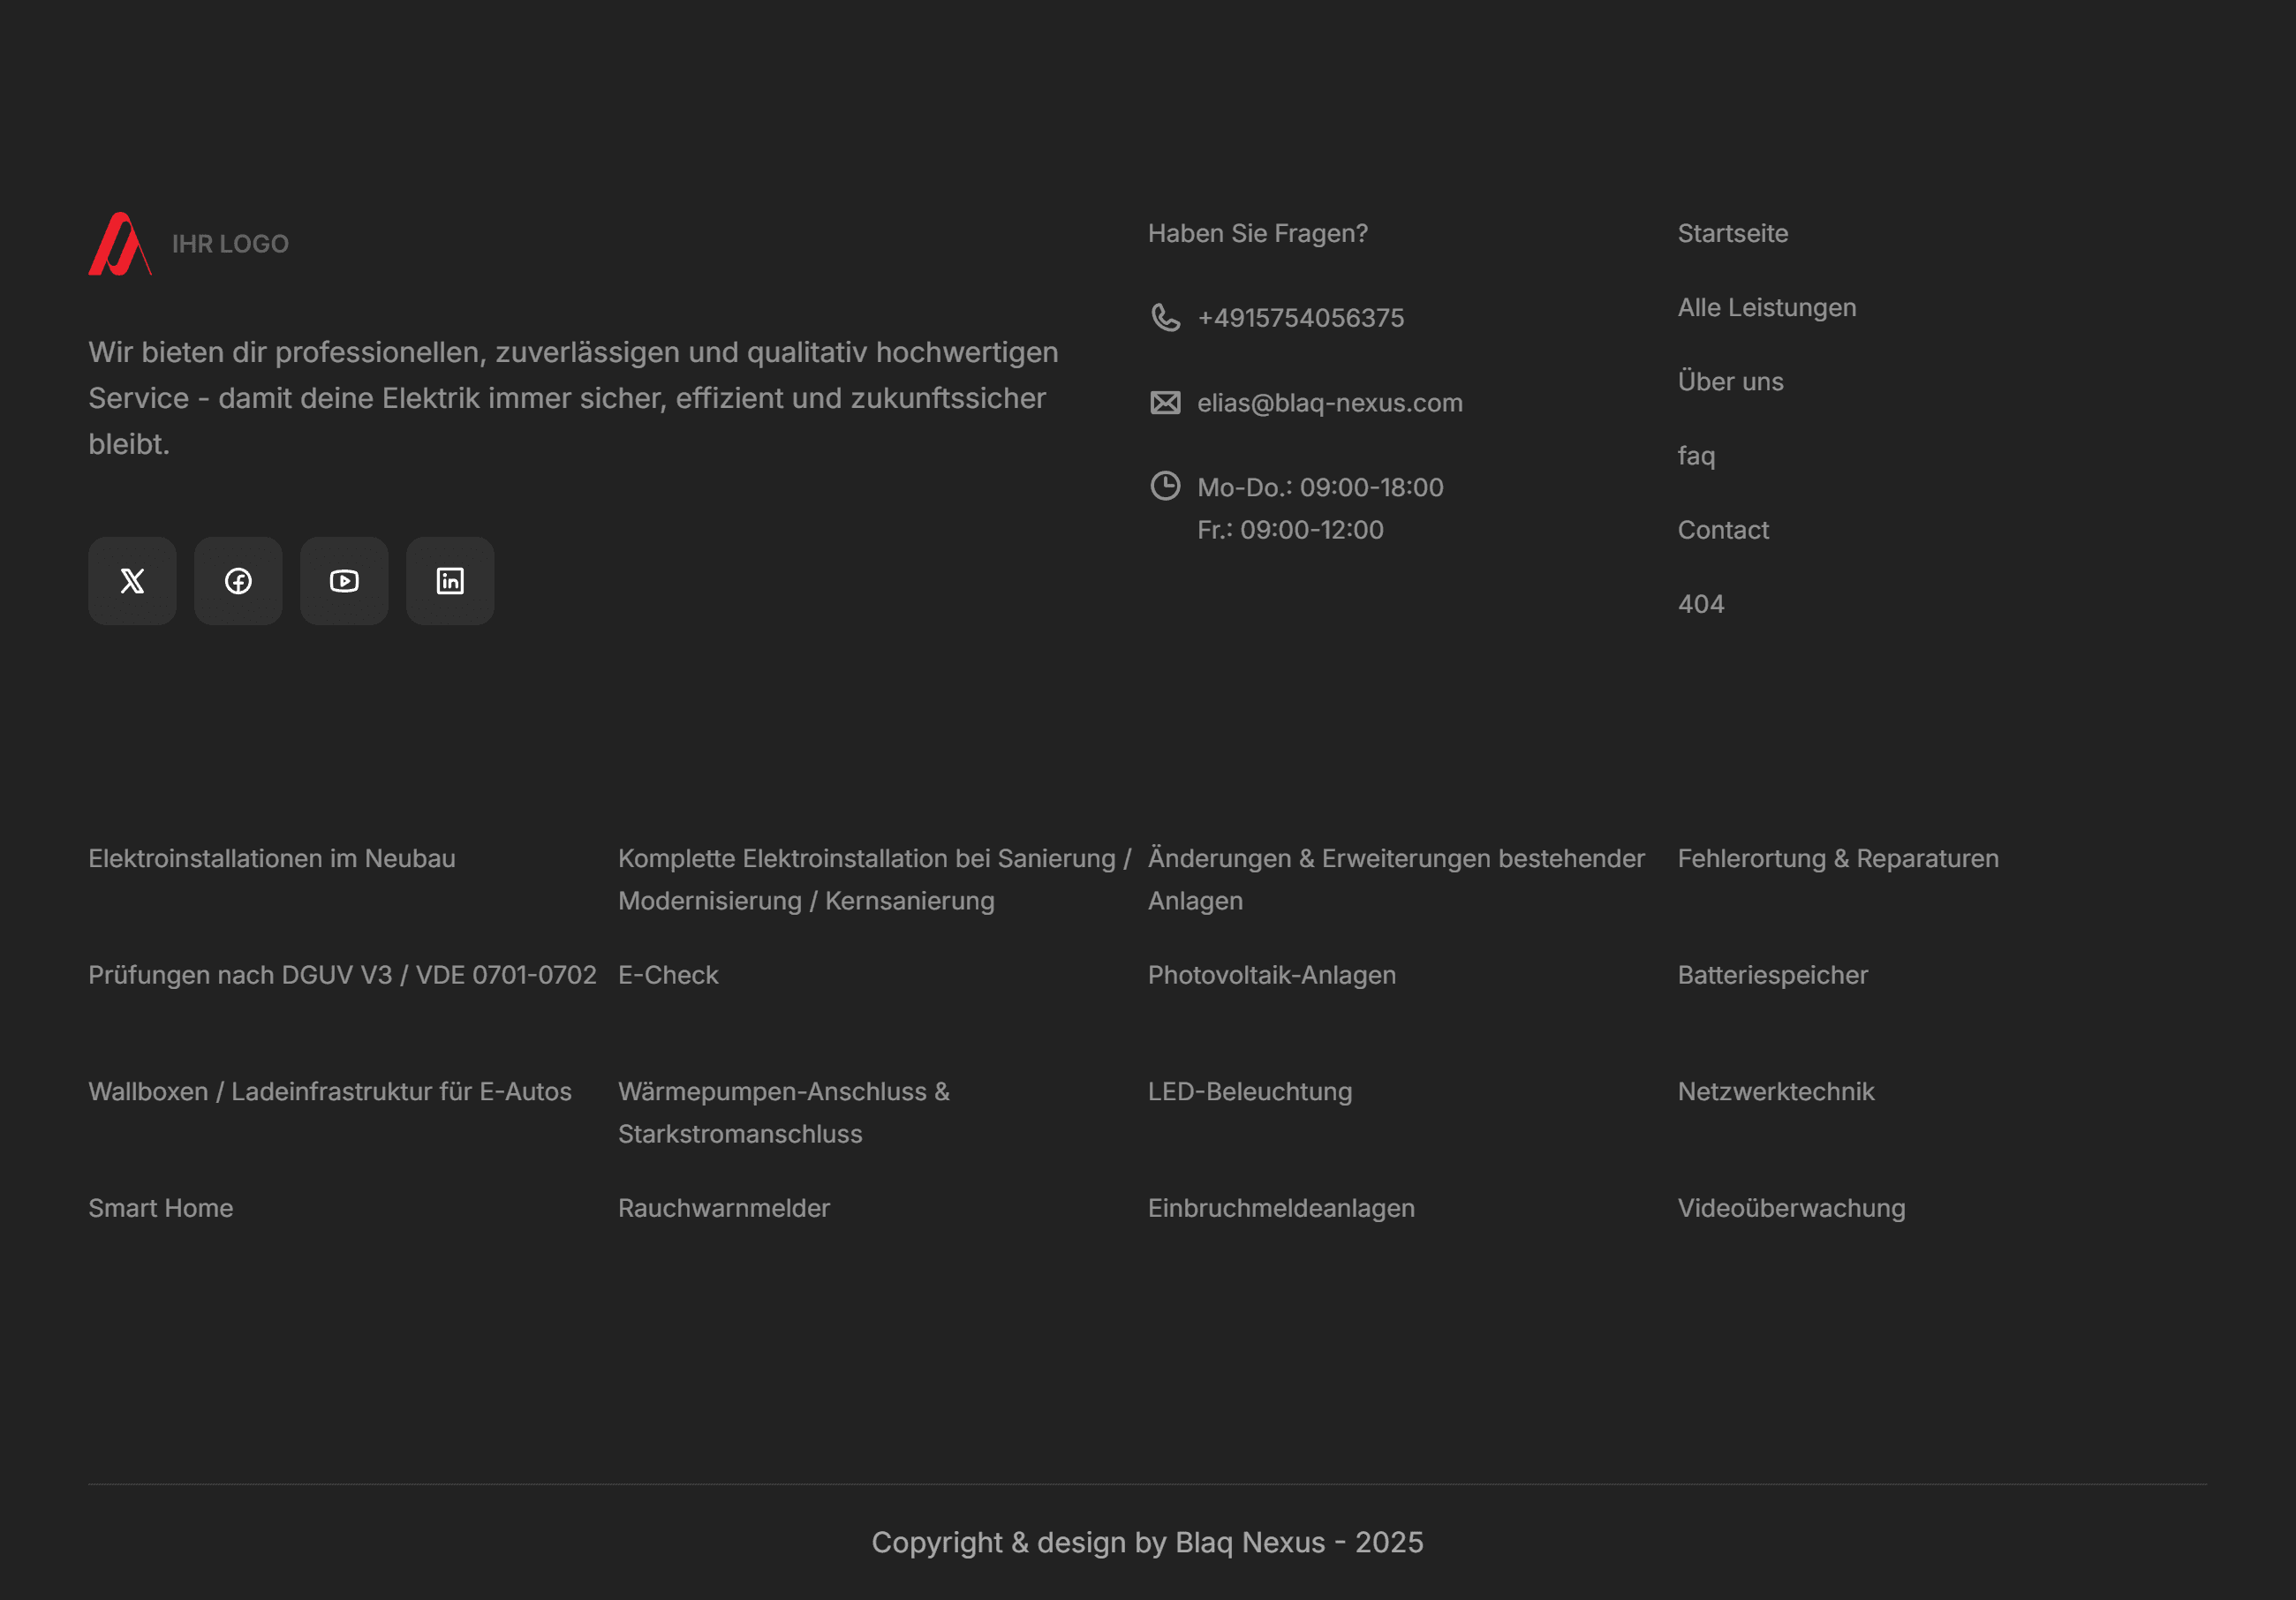This screenshot has height=1600, width=2296.
Task: Open the X (Twitter) profile icon
Action: [x=131, y=581]
